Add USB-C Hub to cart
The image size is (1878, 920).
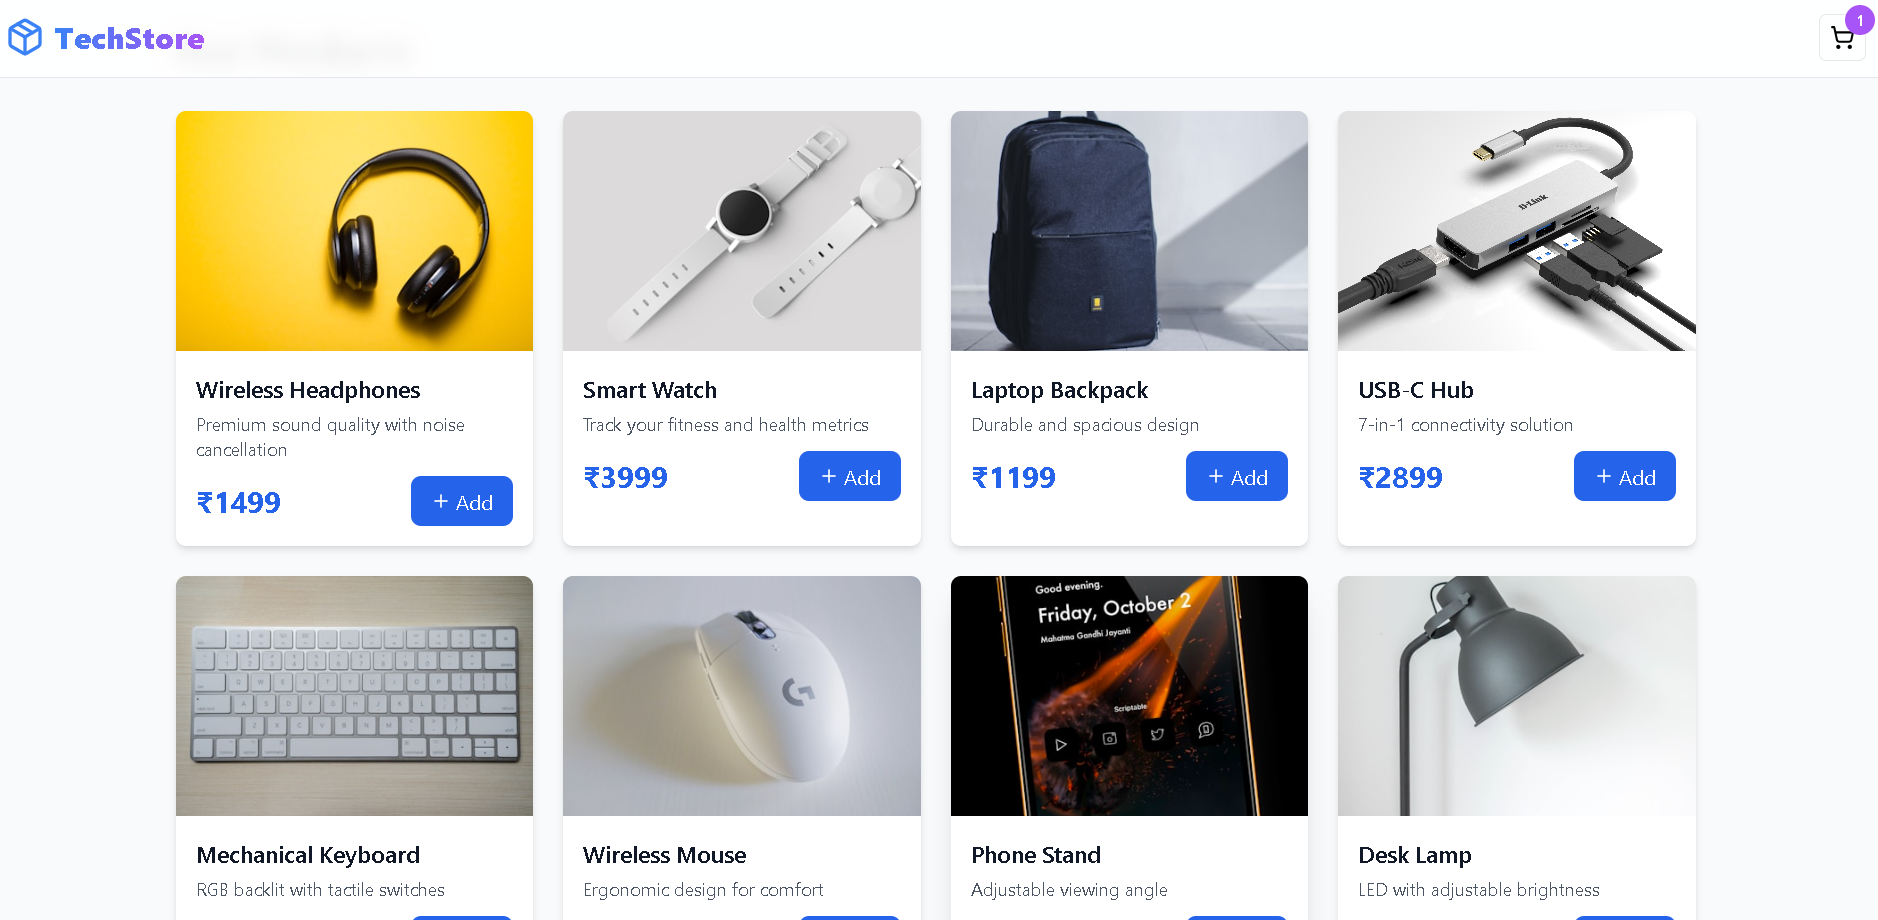(1625, 476)
